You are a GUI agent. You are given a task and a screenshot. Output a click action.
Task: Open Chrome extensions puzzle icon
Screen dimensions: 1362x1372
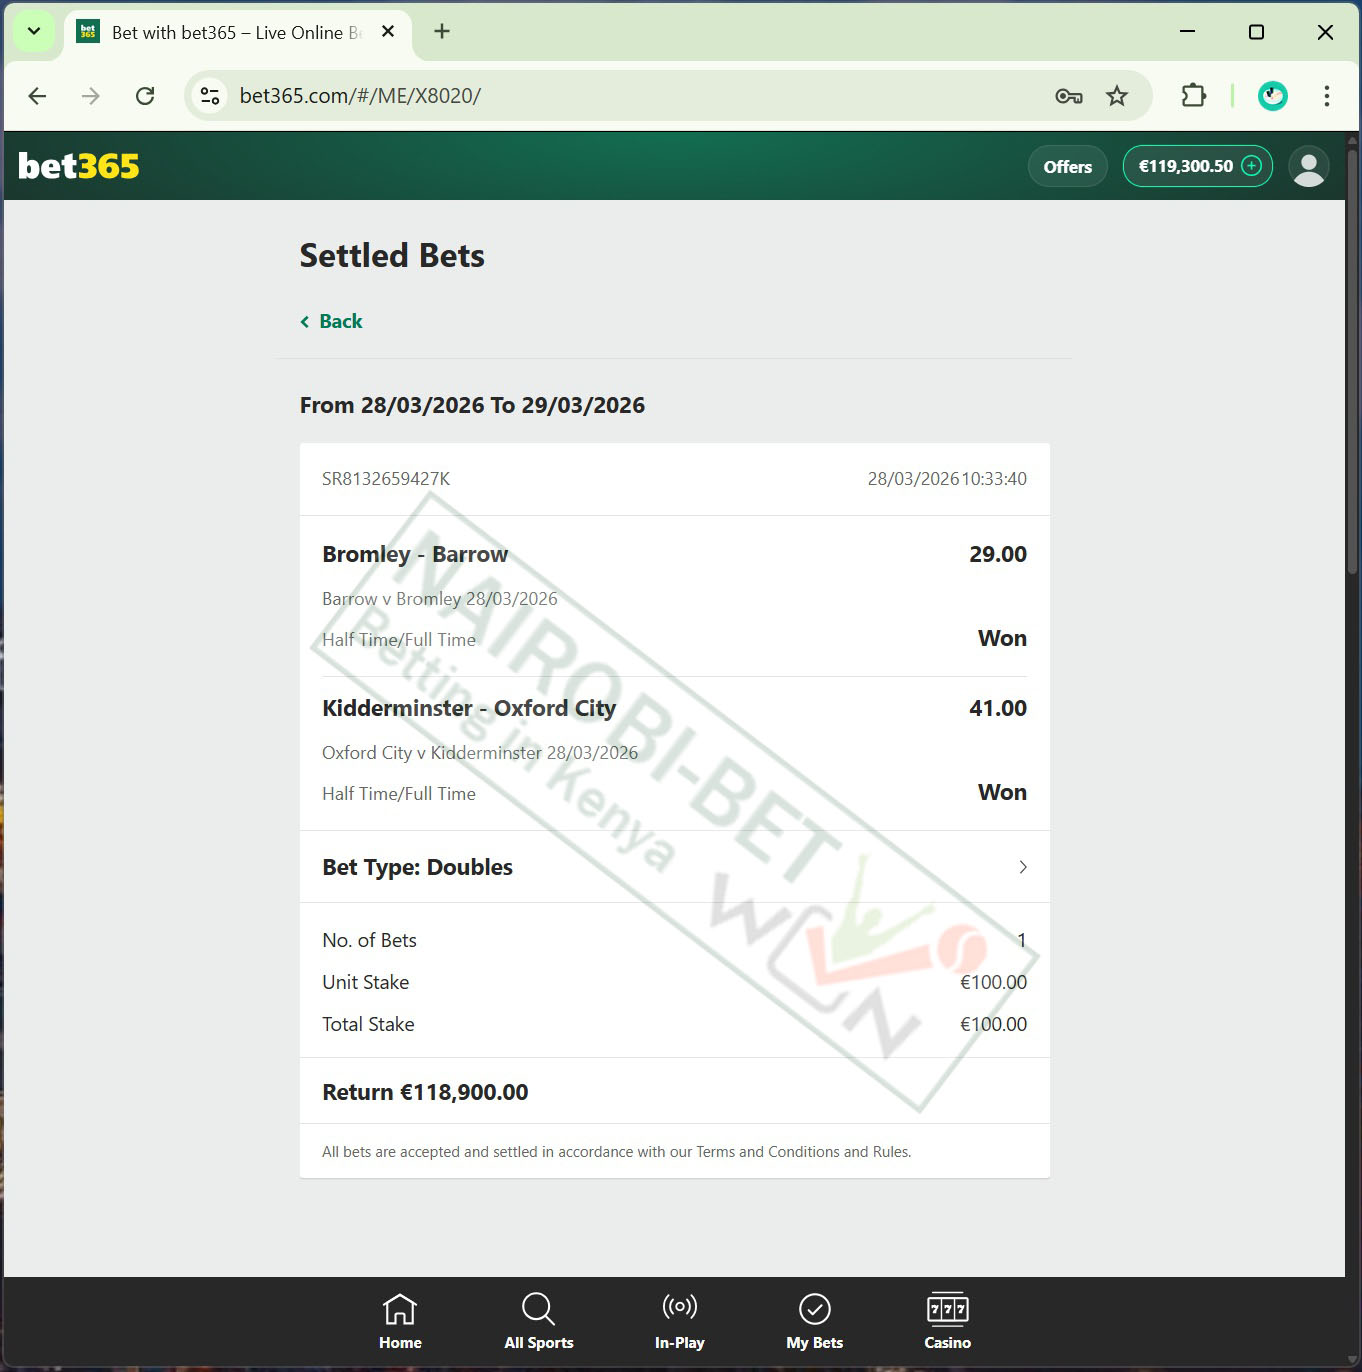point(1192,96)
